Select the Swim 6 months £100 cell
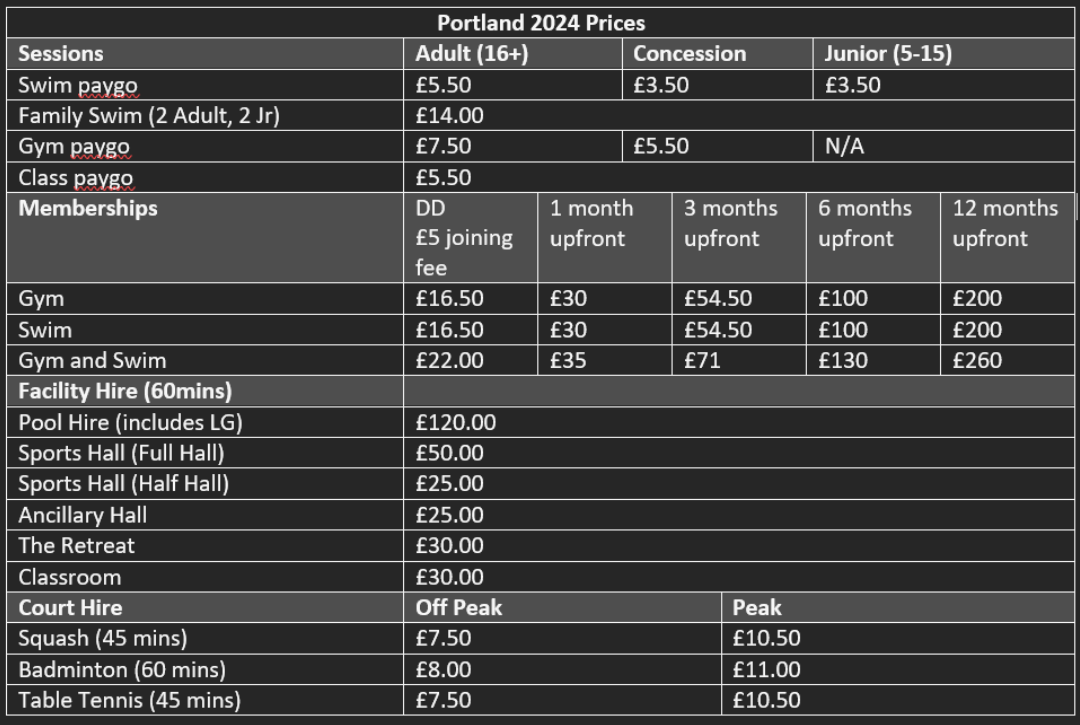The height and width of the screenshot is (725, 1080). click(x=873, y=330)
